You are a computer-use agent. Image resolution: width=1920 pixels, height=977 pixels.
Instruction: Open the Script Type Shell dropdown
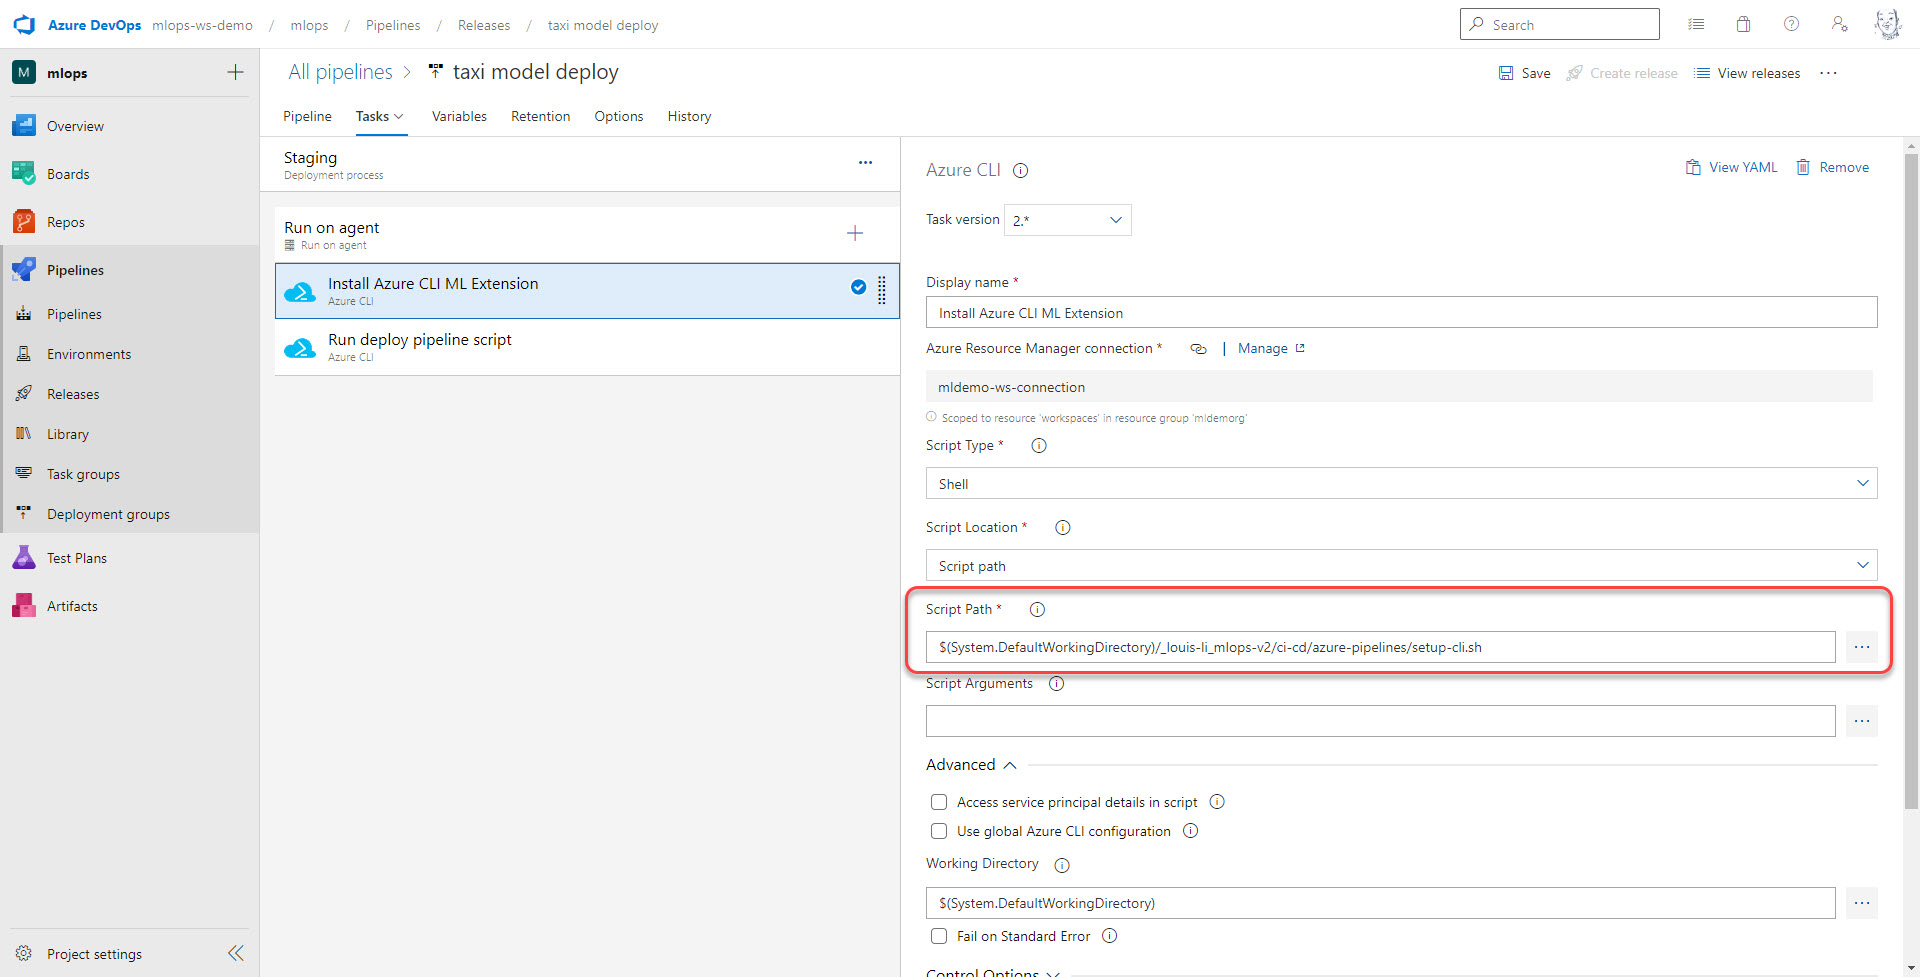1401,484
